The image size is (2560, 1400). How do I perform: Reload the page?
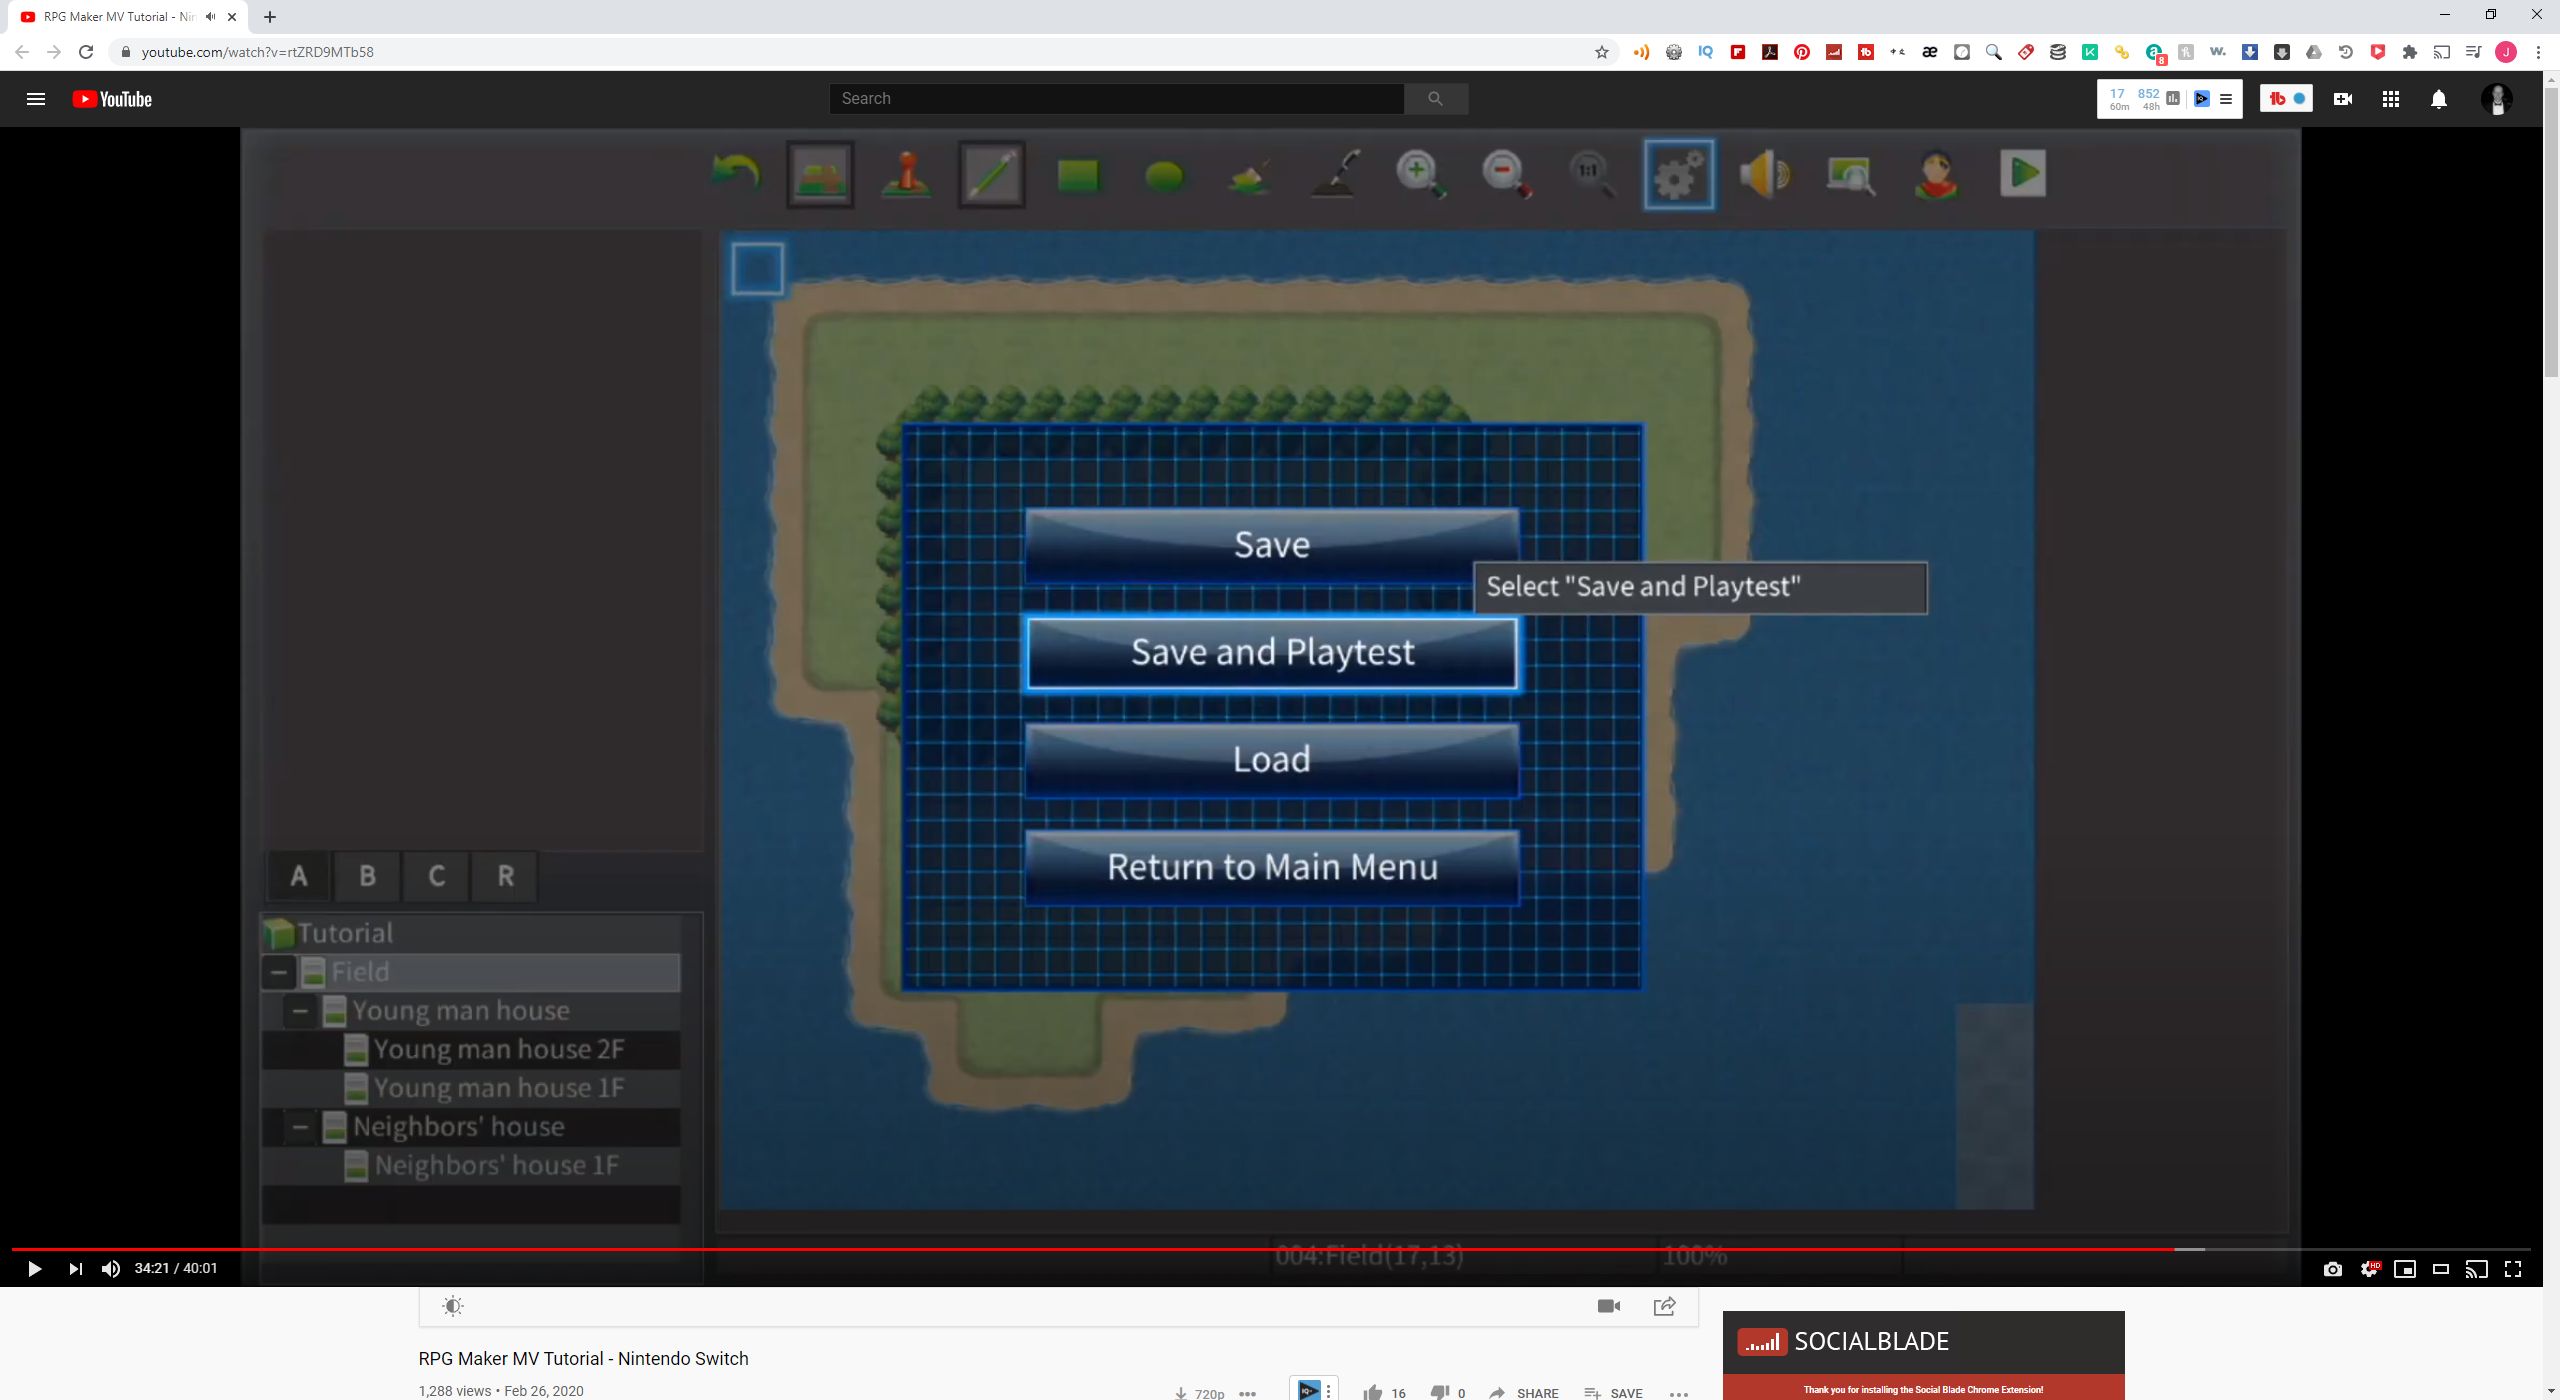[86, 52]
